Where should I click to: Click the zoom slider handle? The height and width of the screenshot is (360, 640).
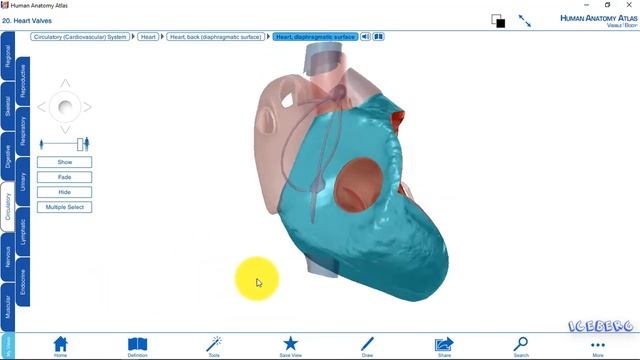80,144
